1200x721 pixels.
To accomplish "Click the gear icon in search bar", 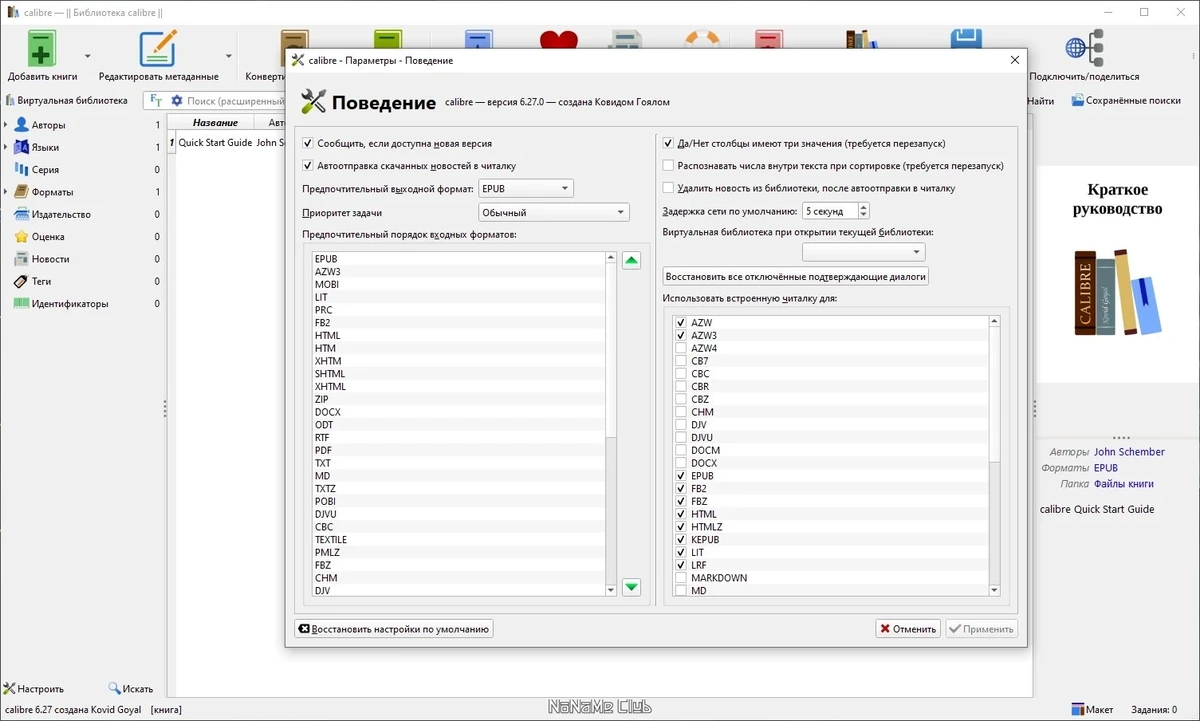I will tap(177, 101).
